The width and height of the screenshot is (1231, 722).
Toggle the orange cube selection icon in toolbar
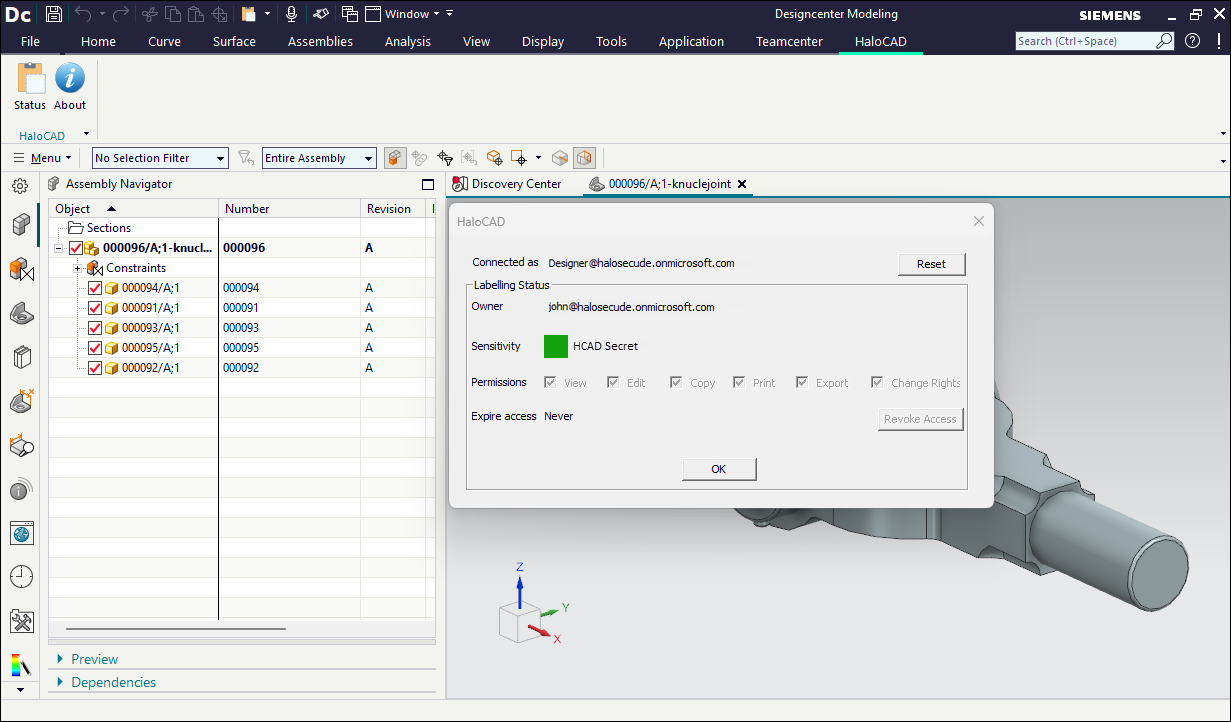click(395, 158)
